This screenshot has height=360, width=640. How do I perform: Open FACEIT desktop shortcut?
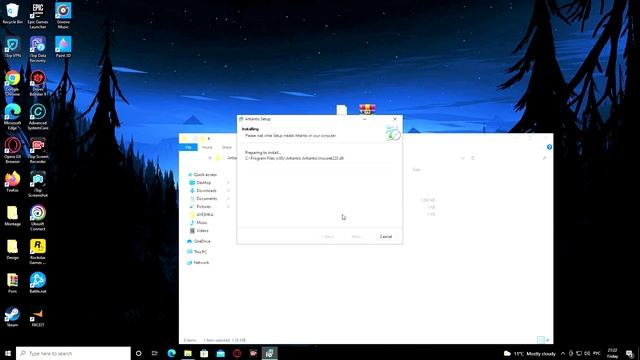(x=38, y=317)
